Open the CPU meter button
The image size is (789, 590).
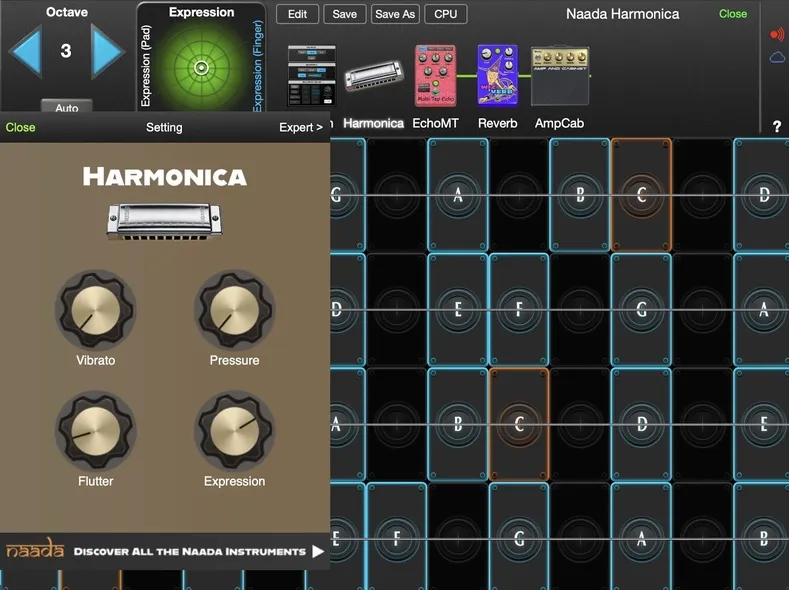click(446, 14)
